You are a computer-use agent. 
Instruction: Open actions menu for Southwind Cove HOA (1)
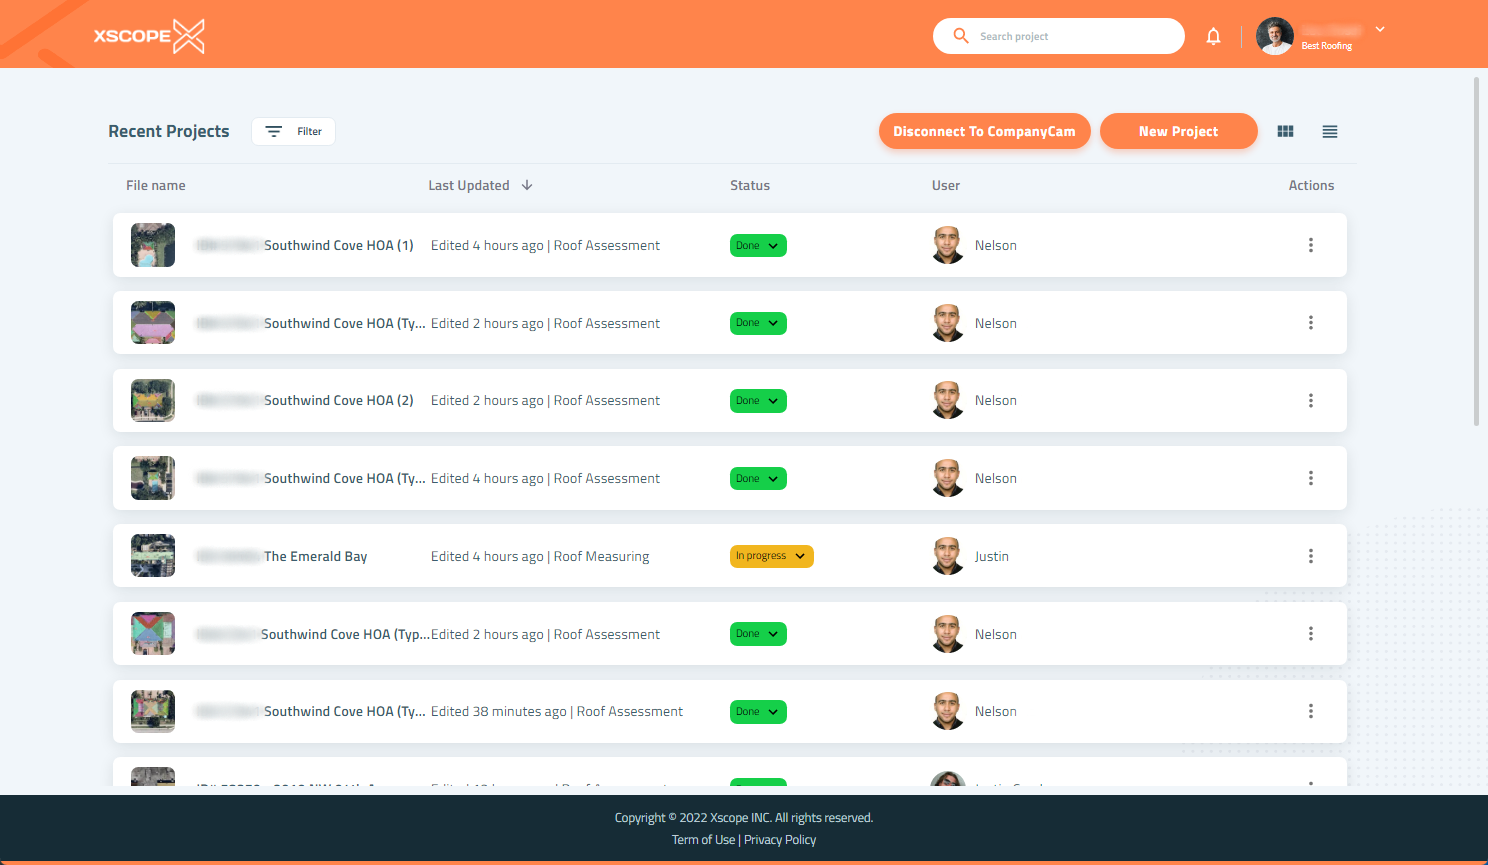pos(1310,245)
